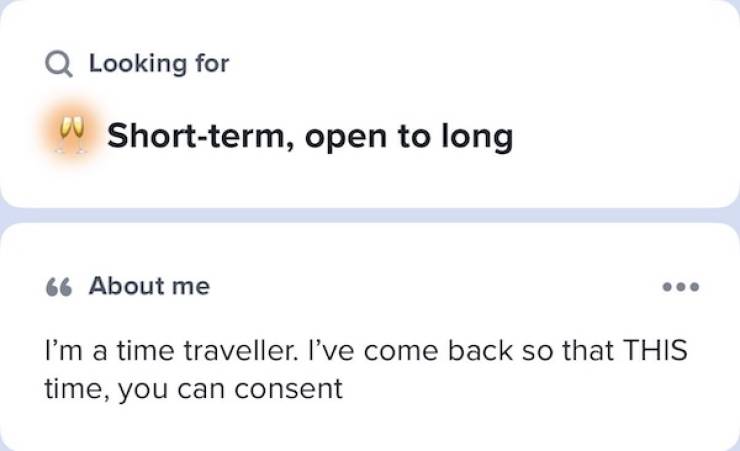Click the quotation mark icon near About me

coord(59,287)
